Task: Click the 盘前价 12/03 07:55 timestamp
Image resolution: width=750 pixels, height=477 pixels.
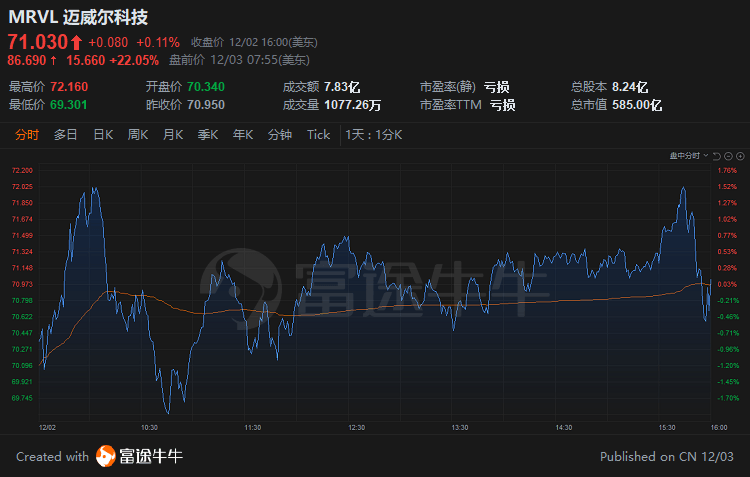Action: [x=239, y=60]
